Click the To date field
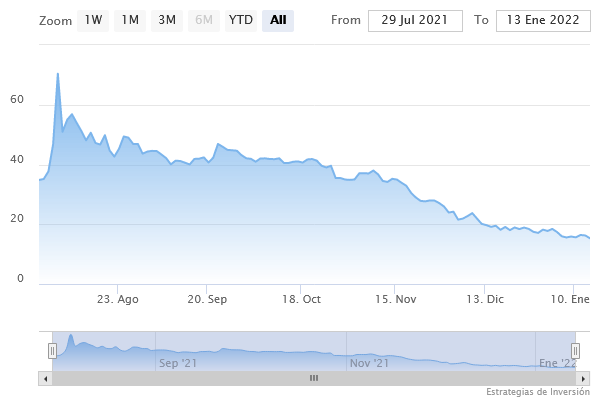The height and width of the screenshot is (400, 600). click(543, 21)
